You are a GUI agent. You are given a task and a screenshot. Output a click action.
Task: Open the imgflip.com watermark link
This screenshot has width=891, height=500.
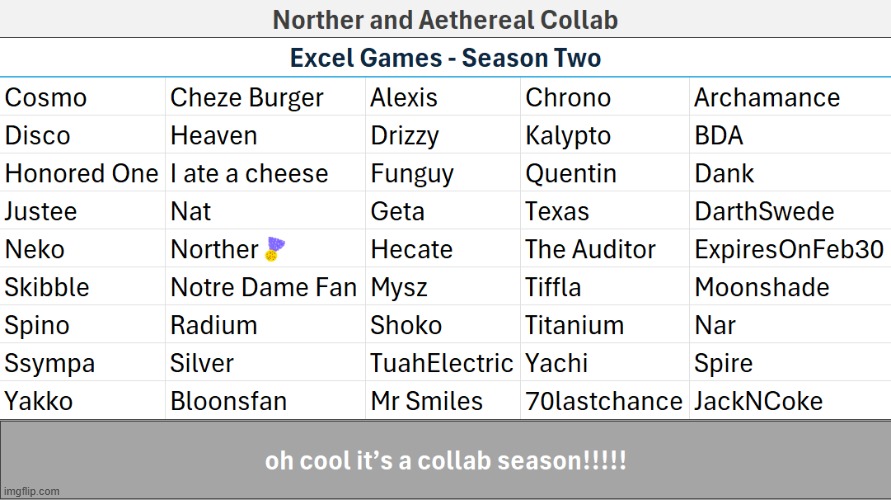click(32, 491)
